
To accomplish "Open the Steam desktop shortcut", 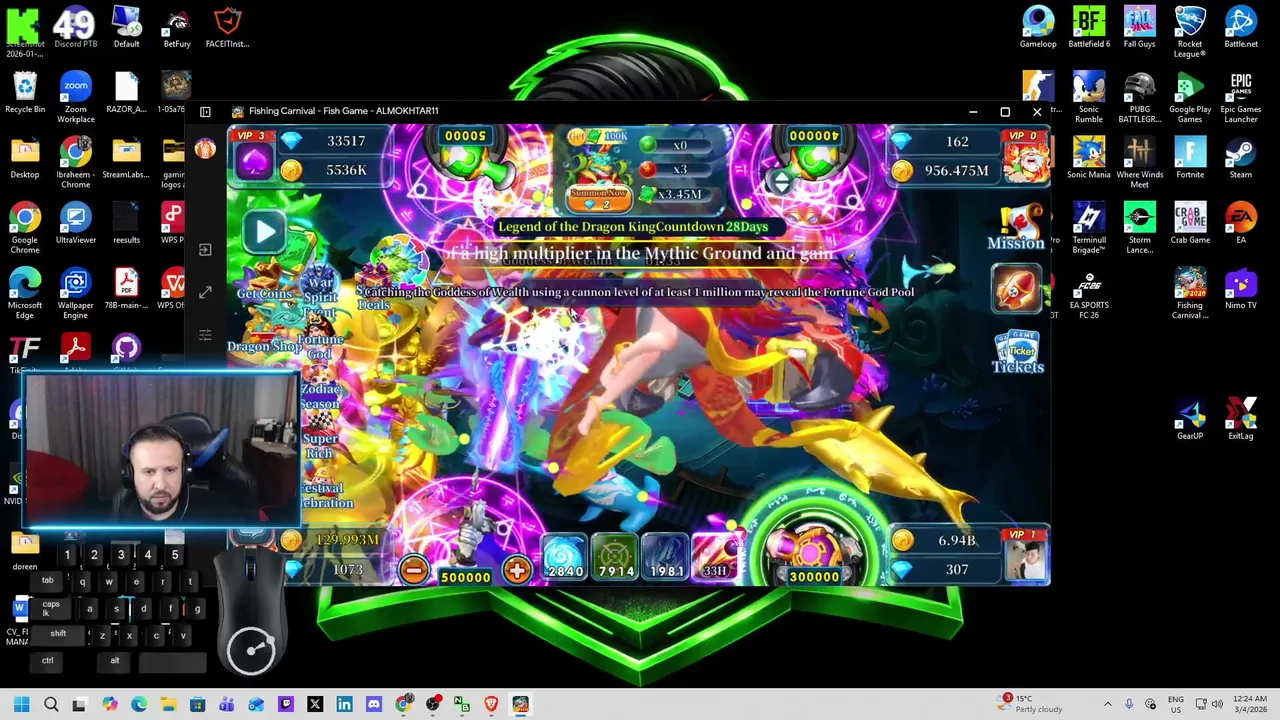I will 1241,158.
